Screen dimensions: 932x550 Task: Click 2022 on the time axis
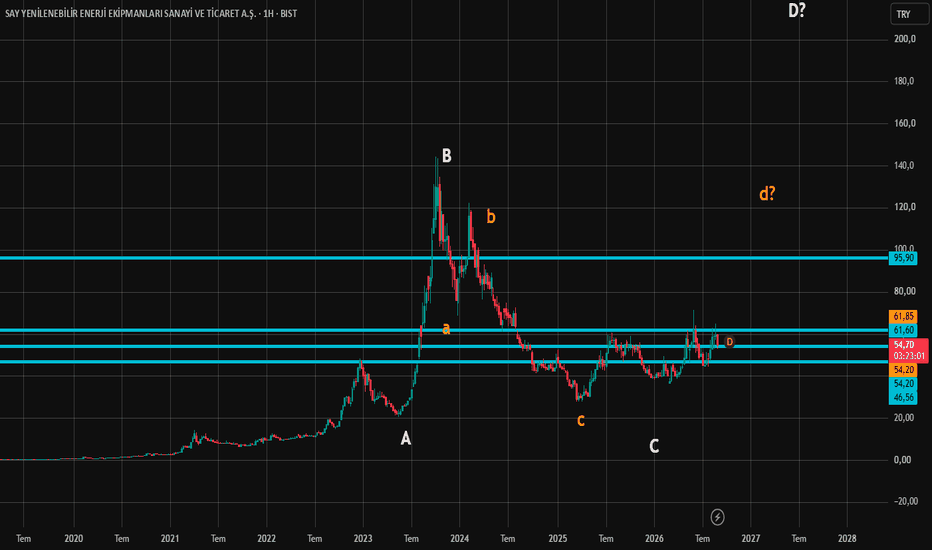[x=266, y=539]
